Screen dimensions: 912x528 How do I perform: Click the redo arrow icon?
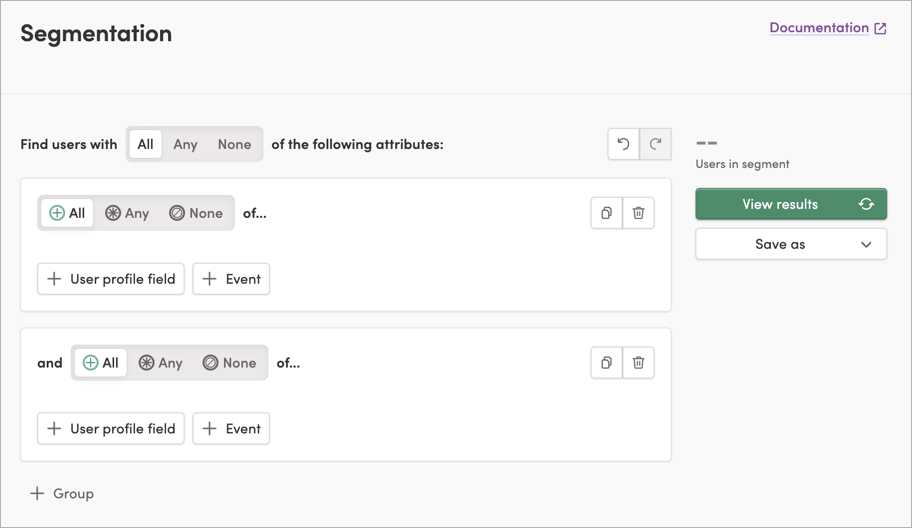(655, 144)
